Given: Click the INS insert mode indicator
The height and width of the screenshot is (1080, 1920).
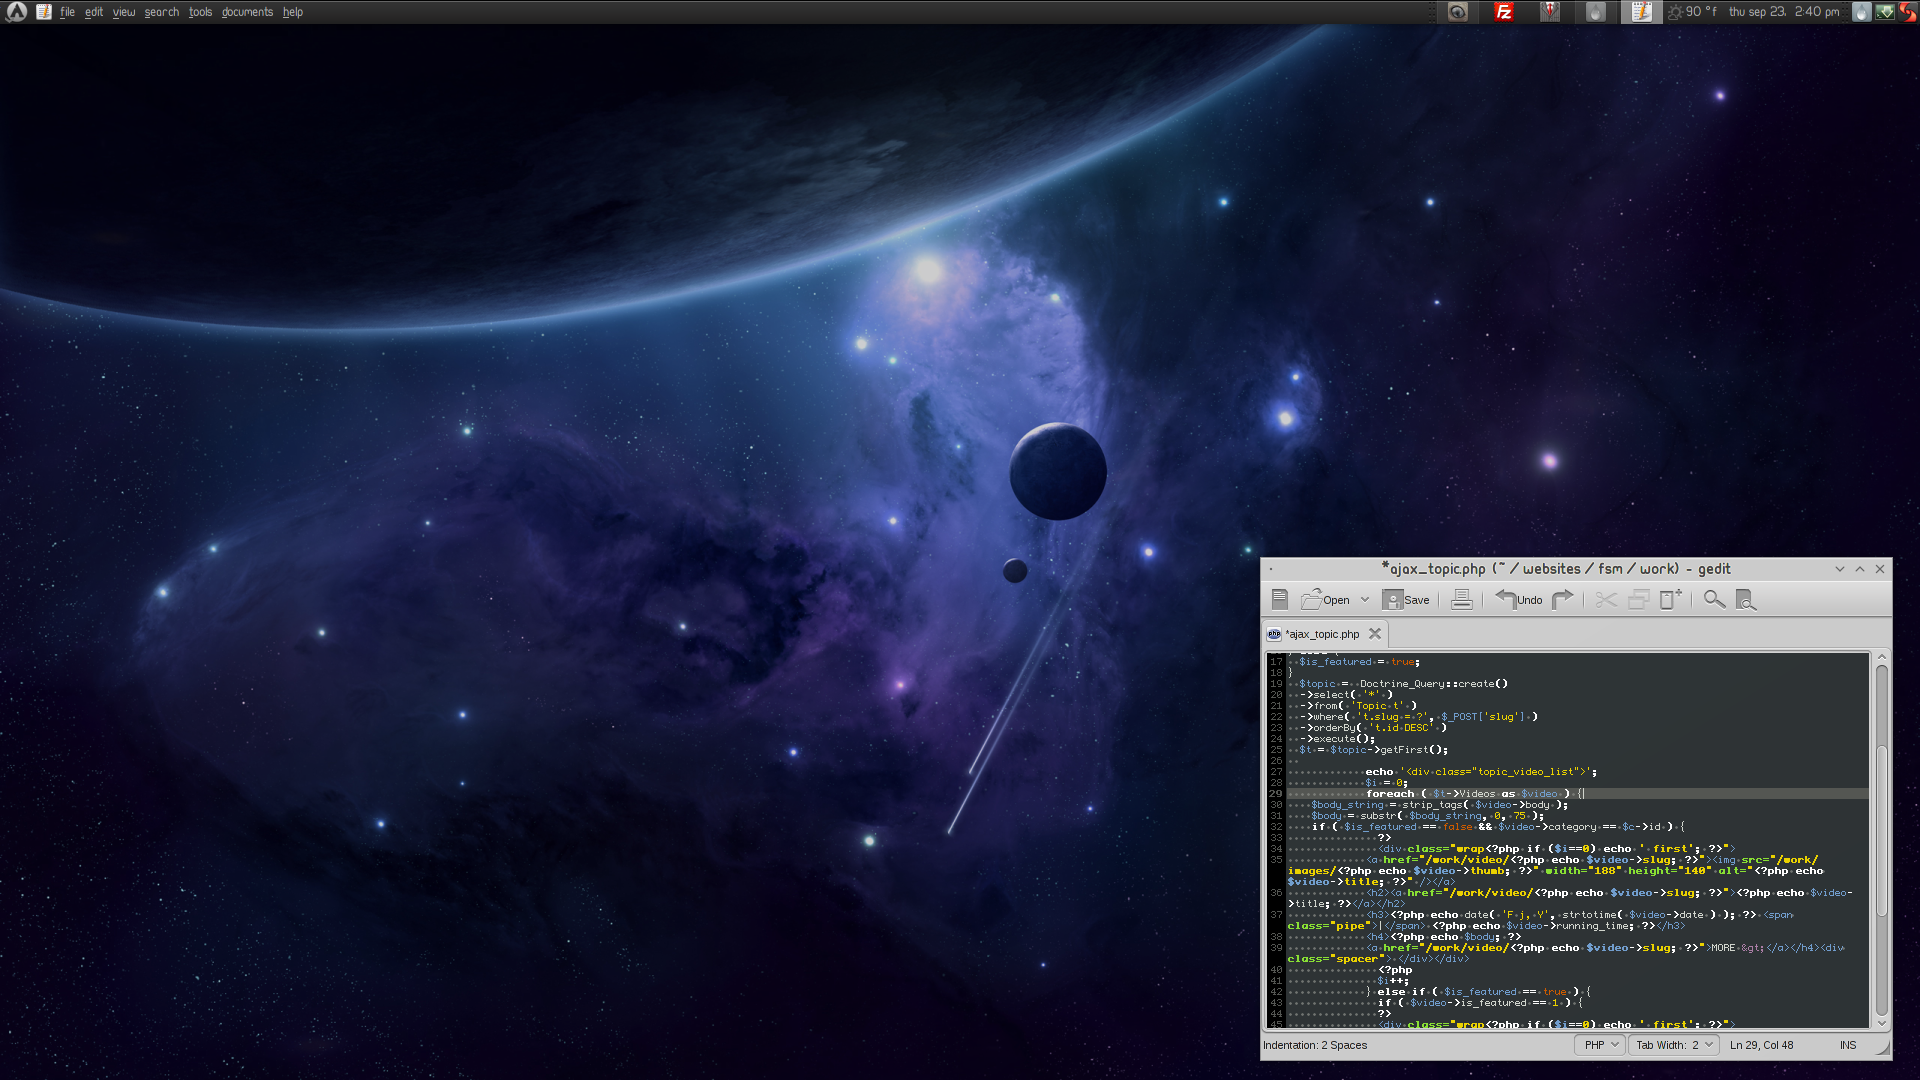Looking at the screenshot, I should (1847, 1045).
